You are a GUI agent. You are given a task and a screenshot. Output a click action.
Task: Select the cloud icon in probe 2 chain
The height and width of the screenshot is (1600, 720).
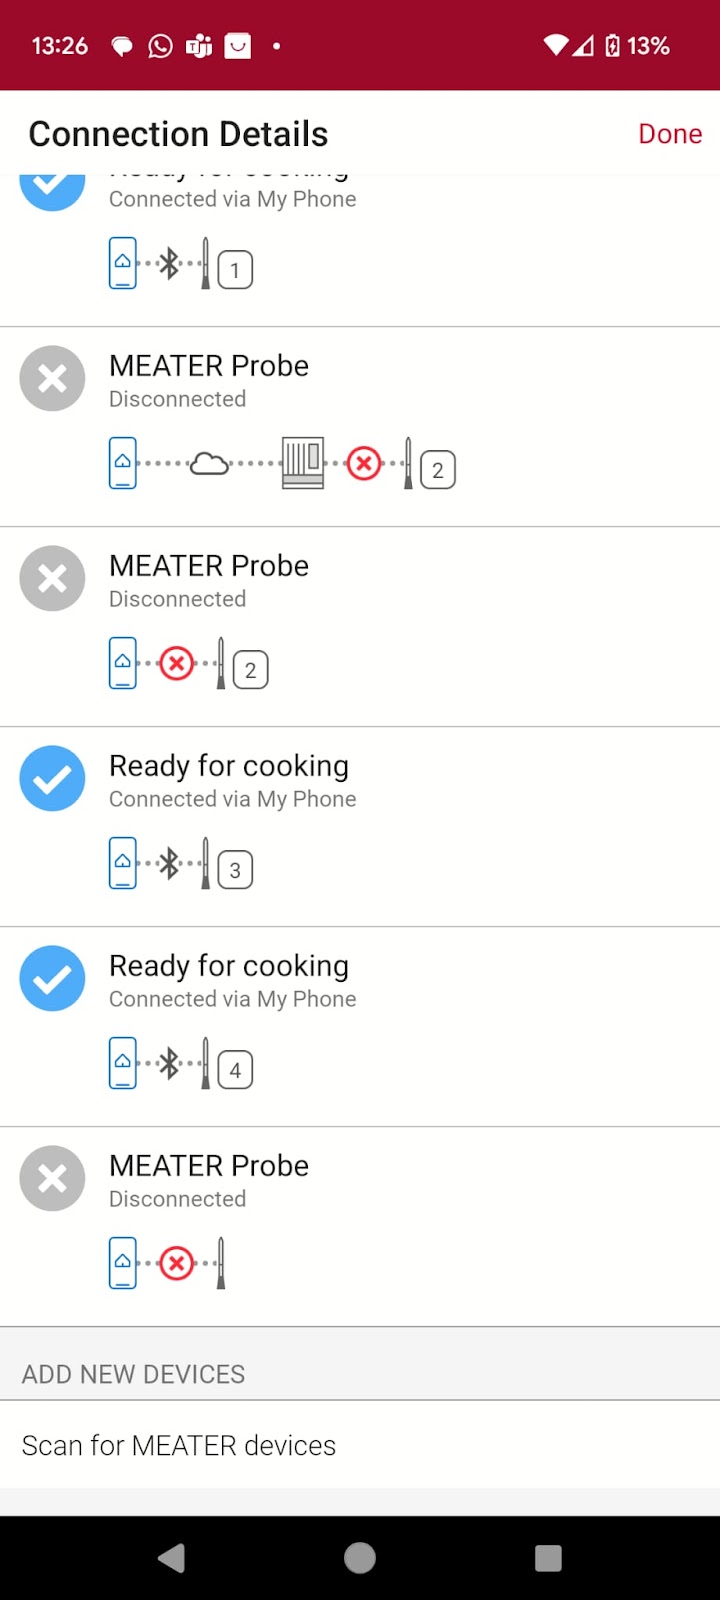(x=209, y=463)
